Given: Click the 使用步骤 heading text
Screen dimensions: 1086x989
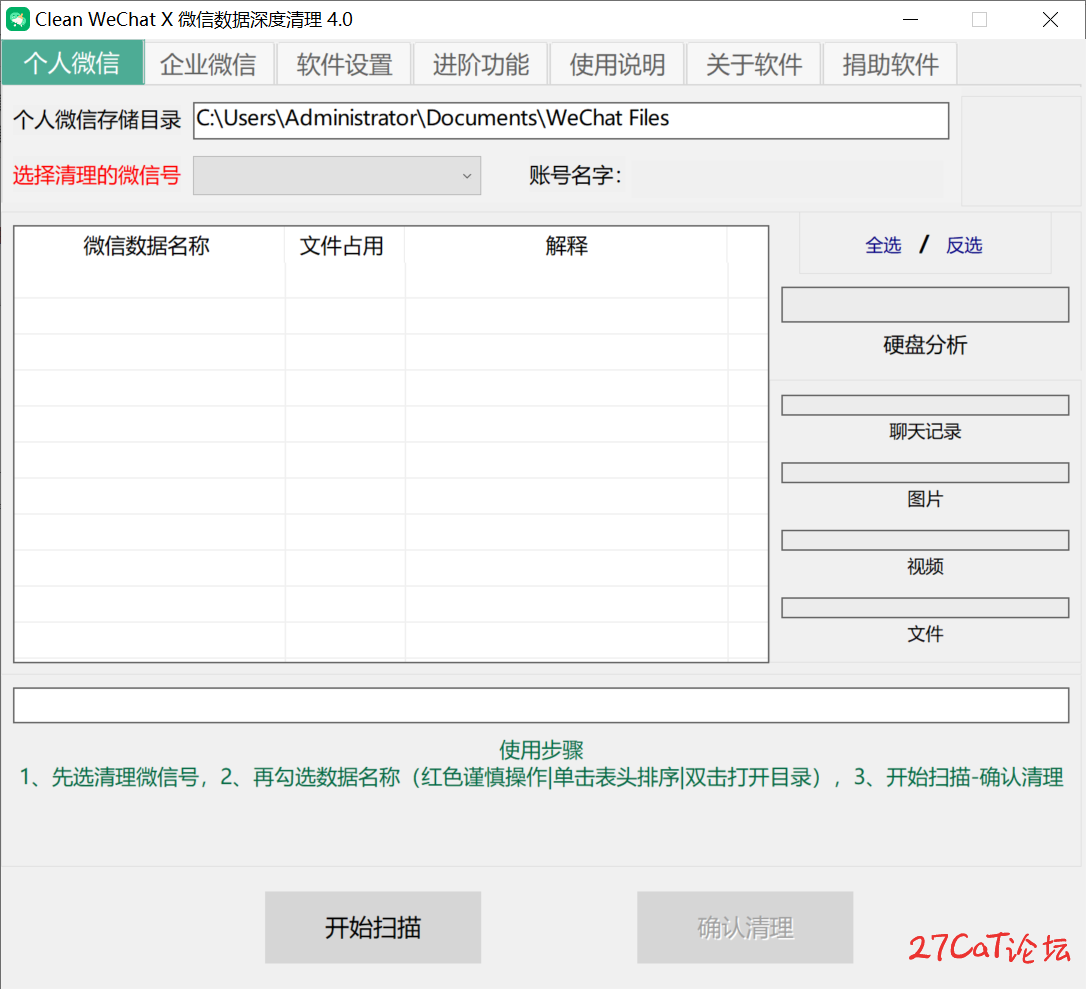Looking at the screenshot, I should 541,750.
